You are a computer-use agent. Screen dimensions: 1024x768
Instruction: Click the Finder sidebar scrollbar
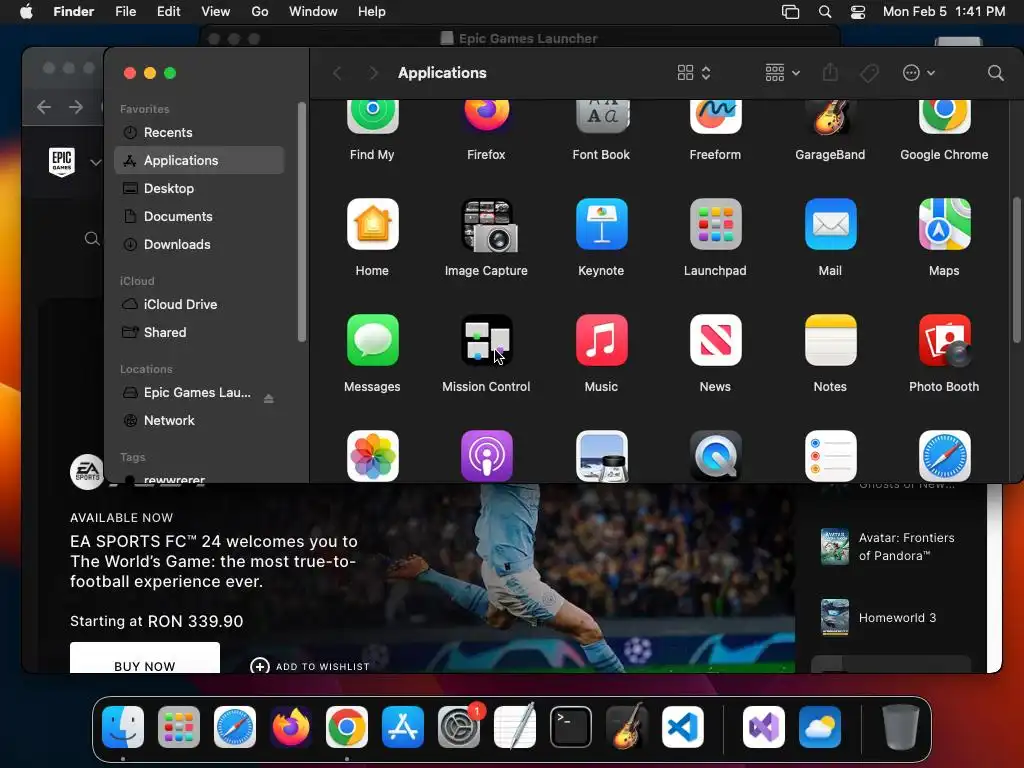tap(301, 222)
